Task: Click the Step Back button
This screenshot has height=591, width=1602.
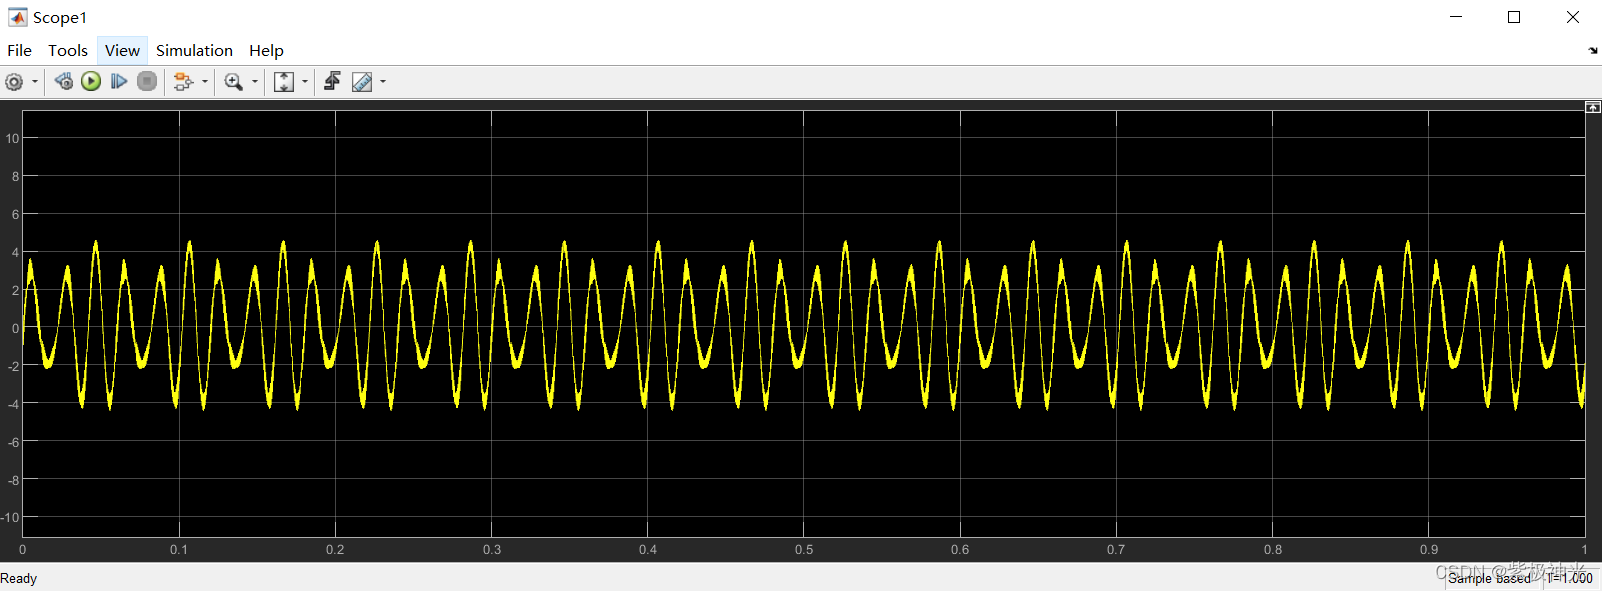Action: coord(64,82)
